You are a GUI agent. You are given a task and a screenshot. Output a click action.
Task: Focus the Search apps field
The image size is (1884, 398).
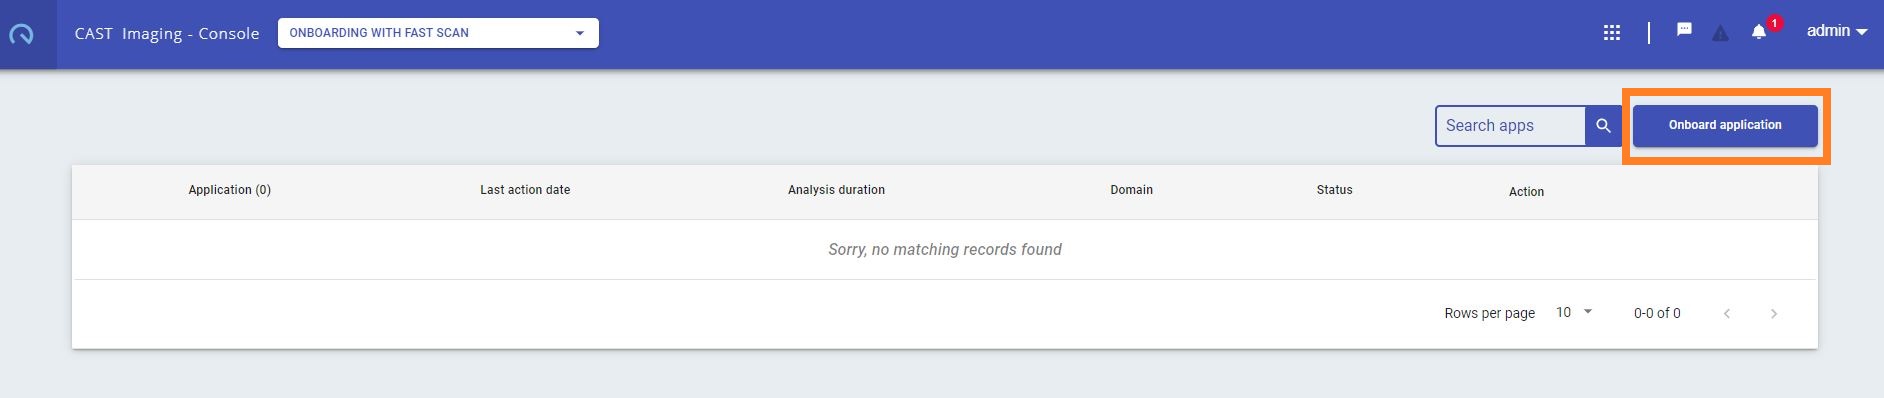pyautogui.click(x=1510, y=126)
